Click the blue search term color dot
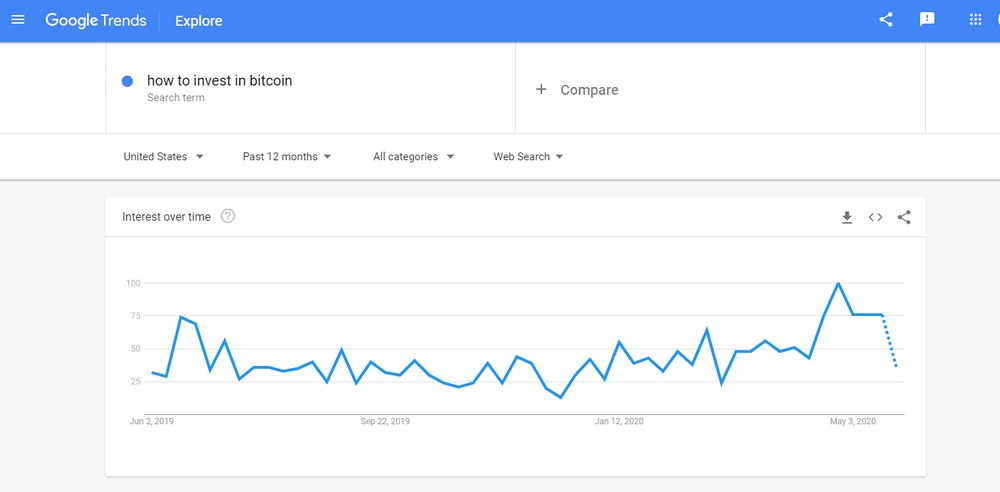 click(x=127, y=81)
